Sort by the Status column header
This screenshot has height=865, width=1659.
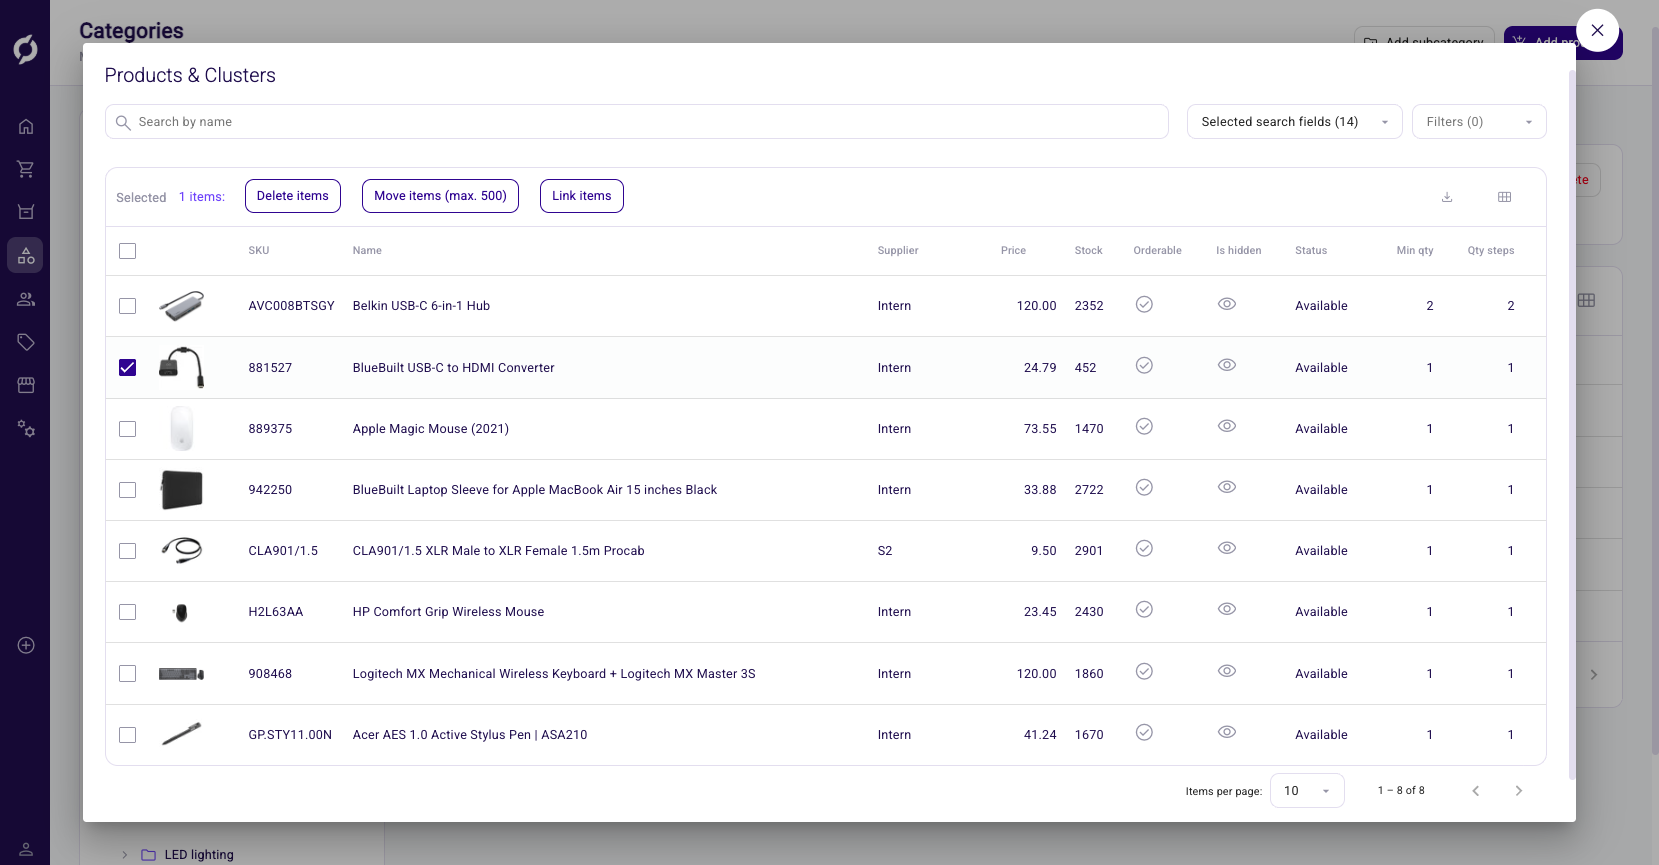(x=1311, y=251)
